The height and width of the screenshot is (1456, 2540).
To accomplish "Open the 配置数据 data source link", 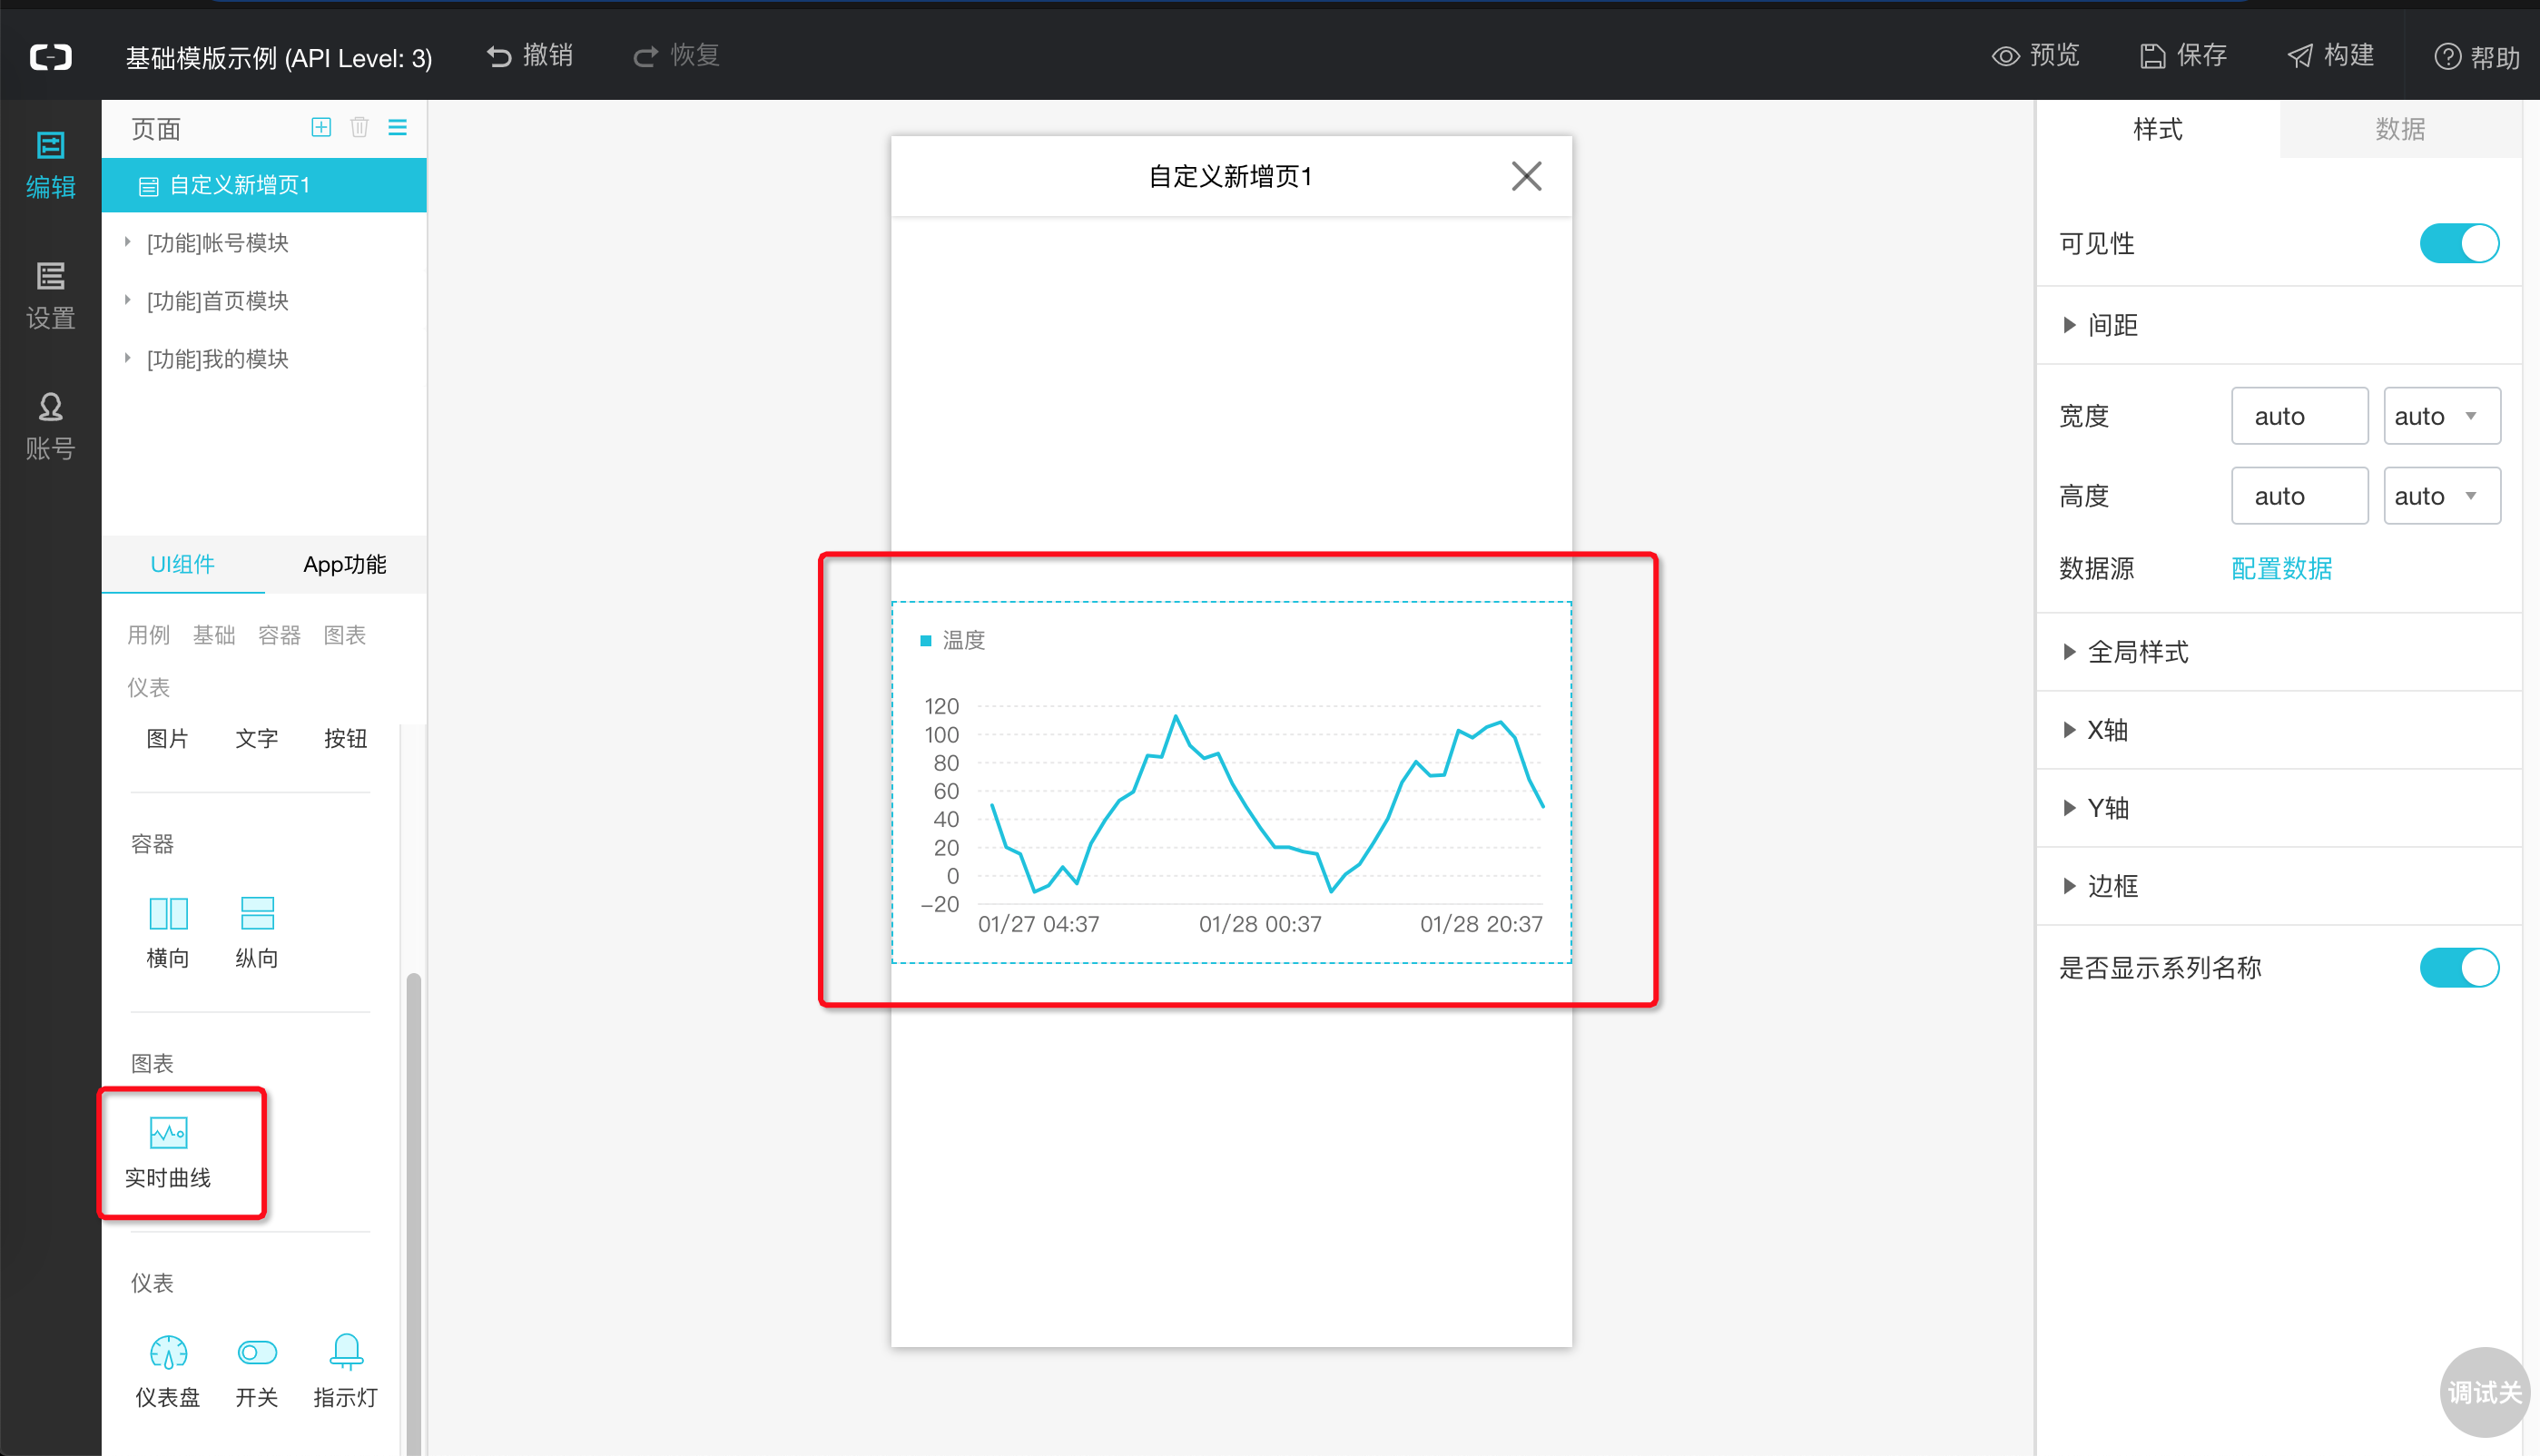I will [2281, 568].
